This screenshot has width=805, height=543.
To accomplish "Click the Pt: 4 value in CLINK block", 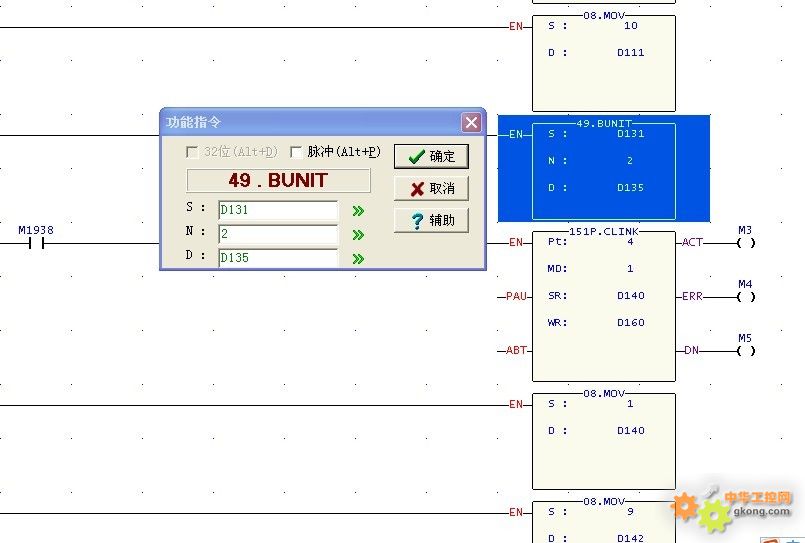I will pyautogui.click(x=630, y=242).
